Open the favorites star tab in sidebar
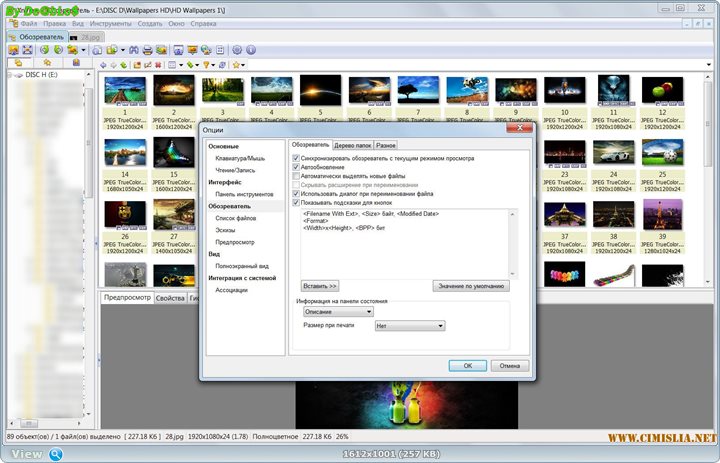Viewport: 720px width, 463px height. click(47, 64)
